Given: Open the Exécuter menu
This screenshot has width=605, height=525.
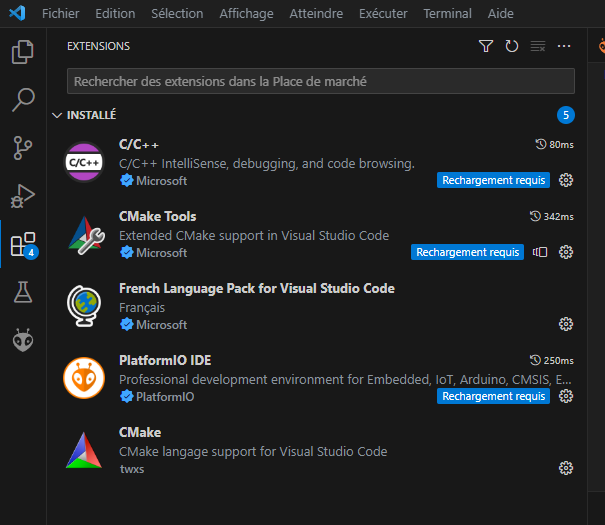Looking at the screenshot, I should (x=383, y=14).
